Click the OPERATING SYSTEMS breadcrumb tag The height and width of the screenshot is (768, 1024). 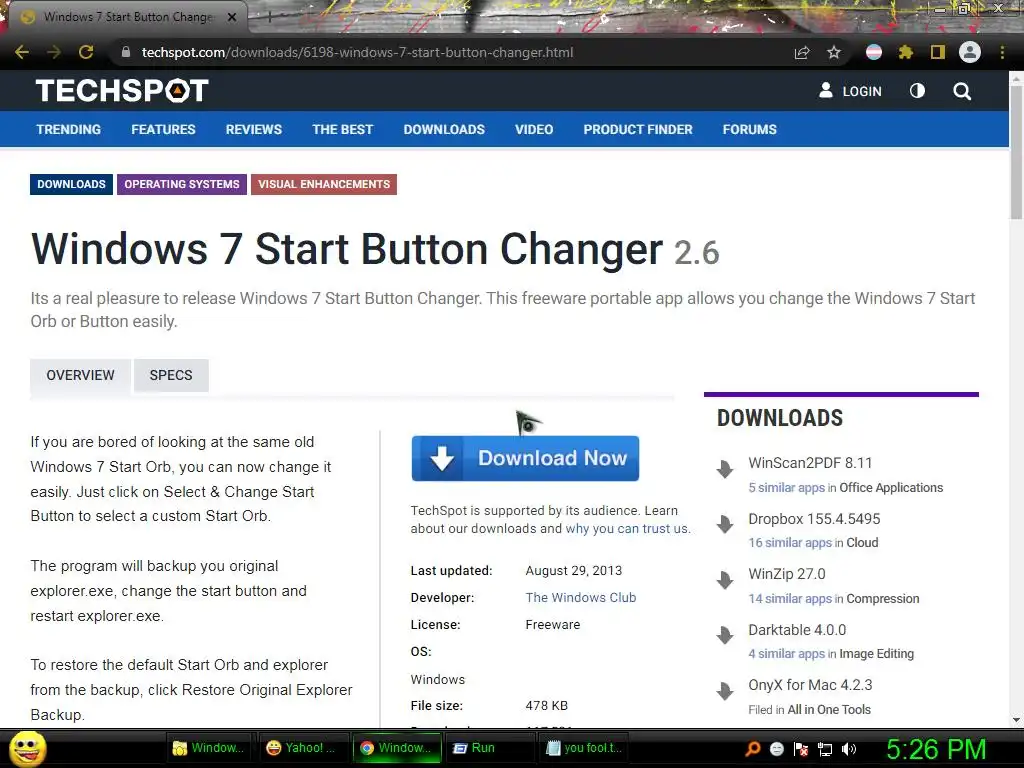click(182, 184)
